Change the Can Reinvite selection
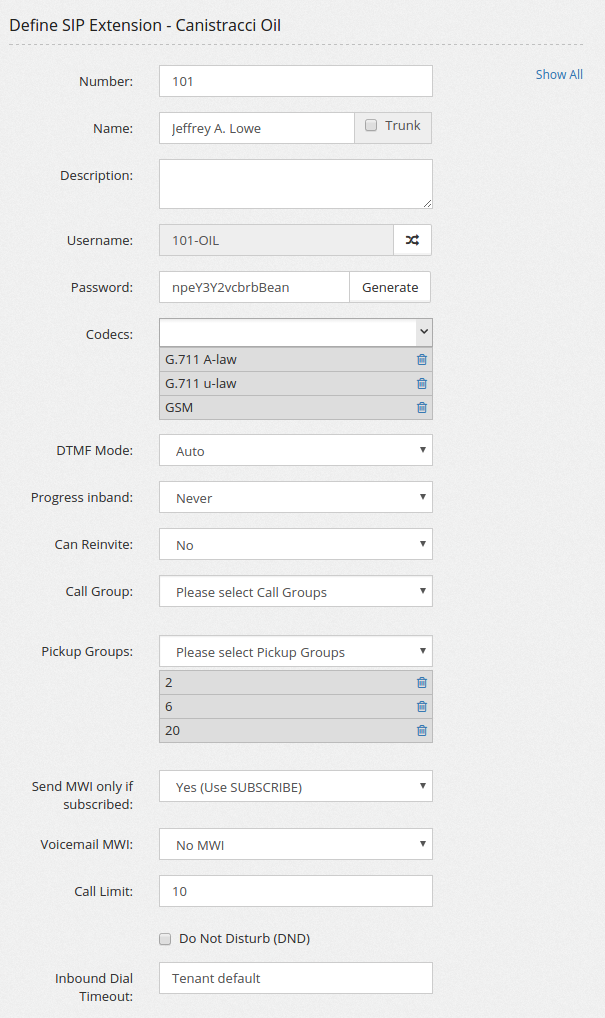The width and height of the screenshot is (605, 1018). 295,545
